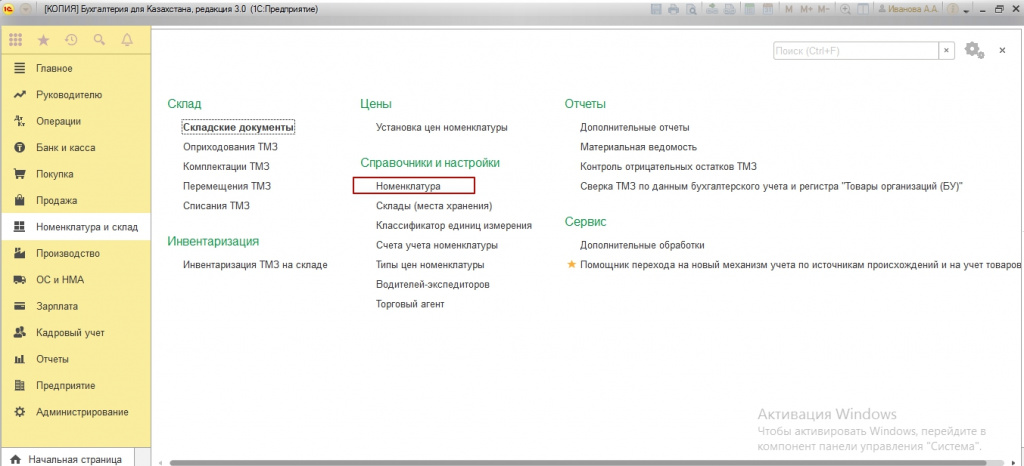Open the Calculator icon in title toolbar
Image resolution: width=1024 pixels, height=466 pixels.
coord(750,10)
